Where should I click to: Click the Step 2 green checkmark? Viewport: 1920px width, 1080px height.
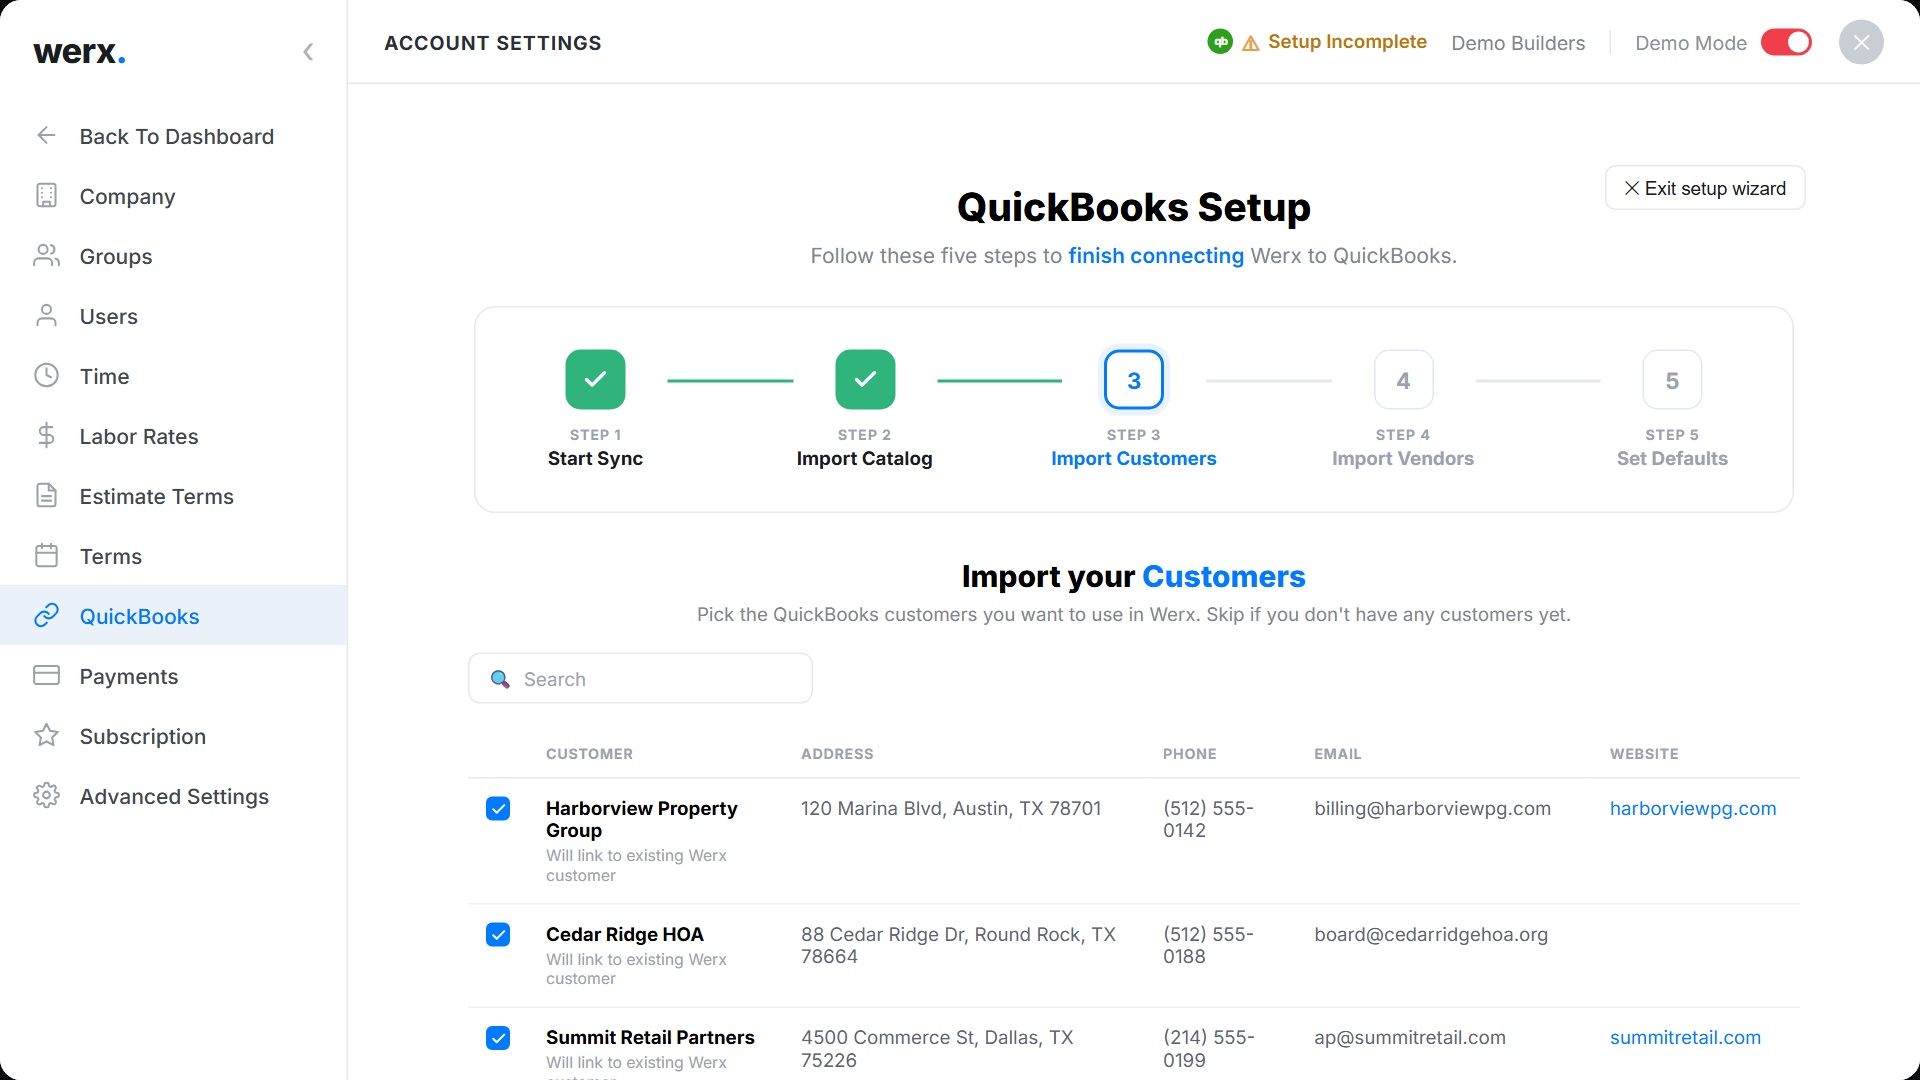[865, 379]
